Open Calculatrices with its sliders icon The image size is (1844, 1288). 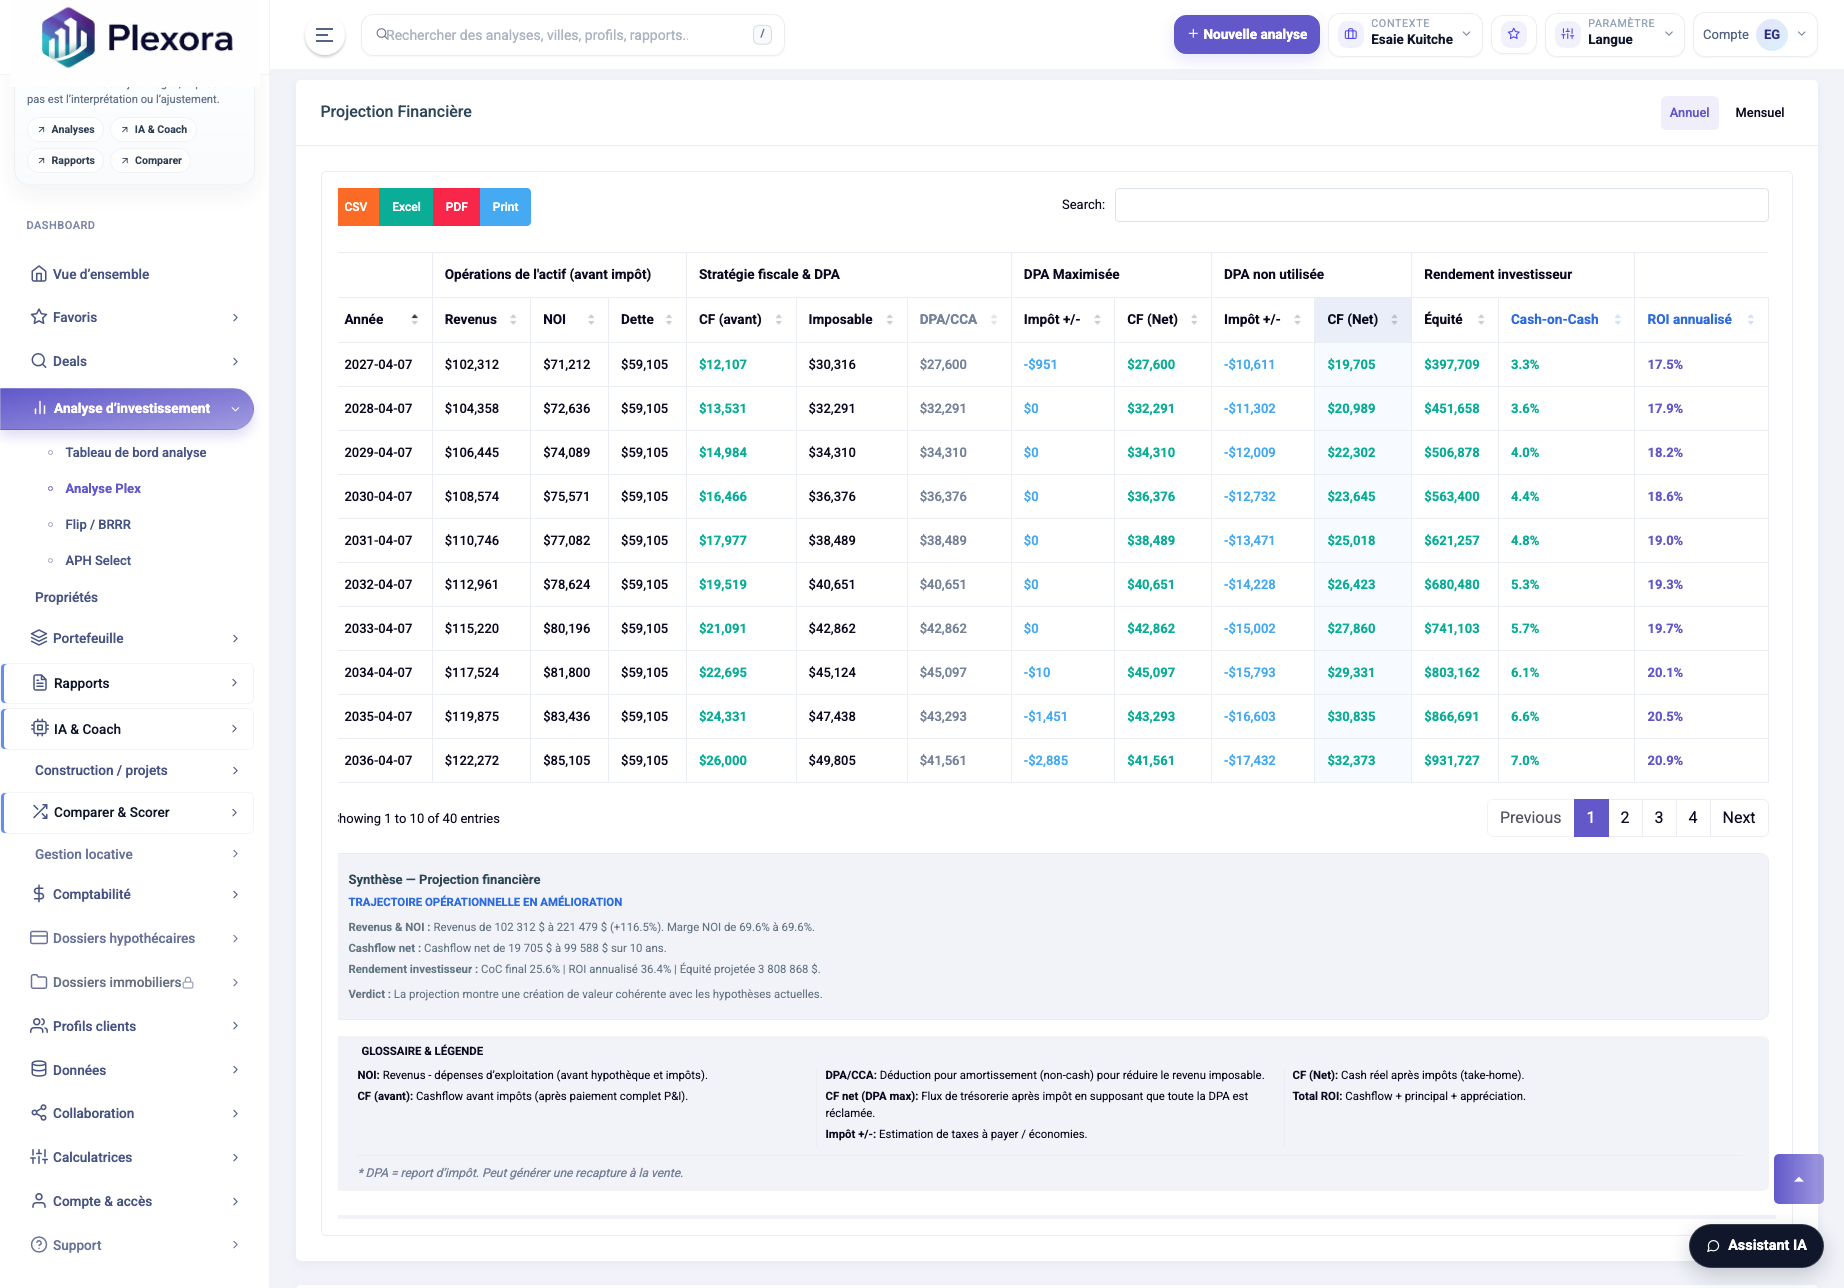pos(38,1157)
